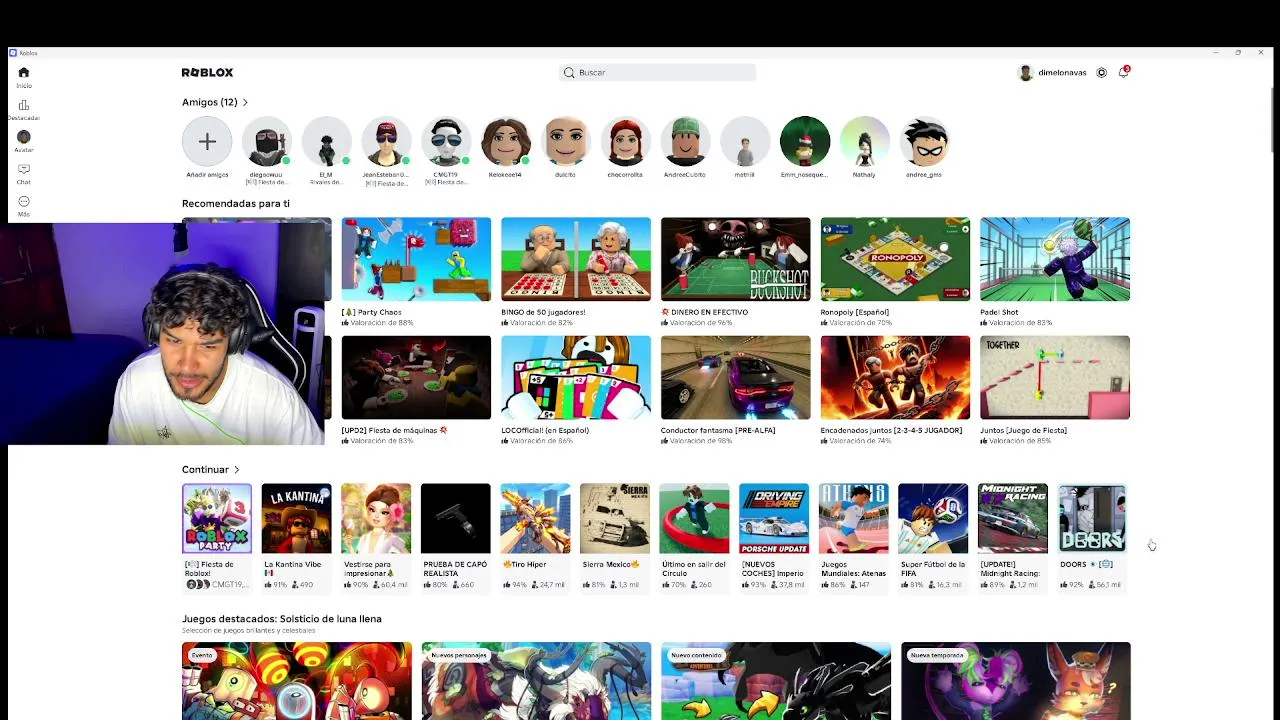Continue playing La Kantina Vibe
Image resolution: width=1280 pixels, height=720 pixels.
(x=296, y=518)
